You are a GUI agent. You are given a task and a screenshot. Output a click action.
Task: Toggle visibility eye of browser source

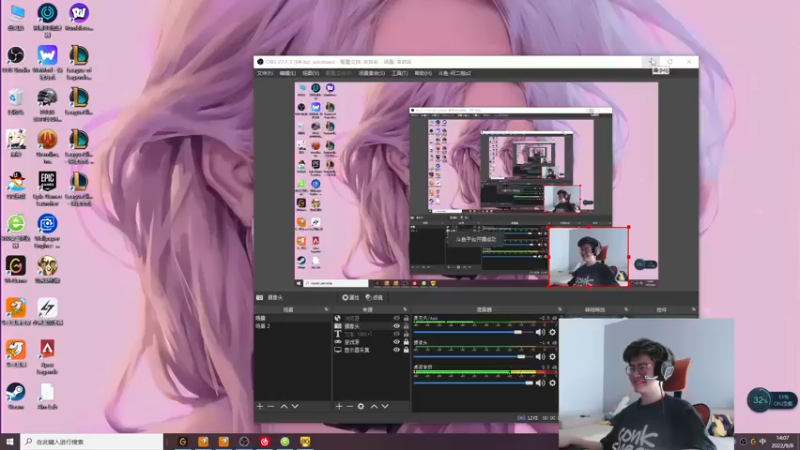tap(396, 318)
